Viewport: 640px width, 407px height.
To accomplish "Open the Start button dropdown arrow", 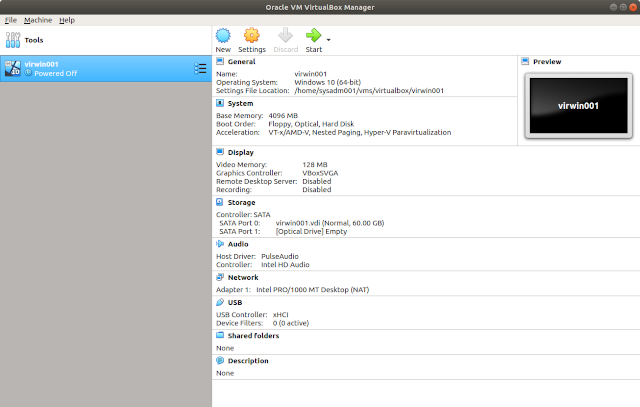I will tap(329, 40).
